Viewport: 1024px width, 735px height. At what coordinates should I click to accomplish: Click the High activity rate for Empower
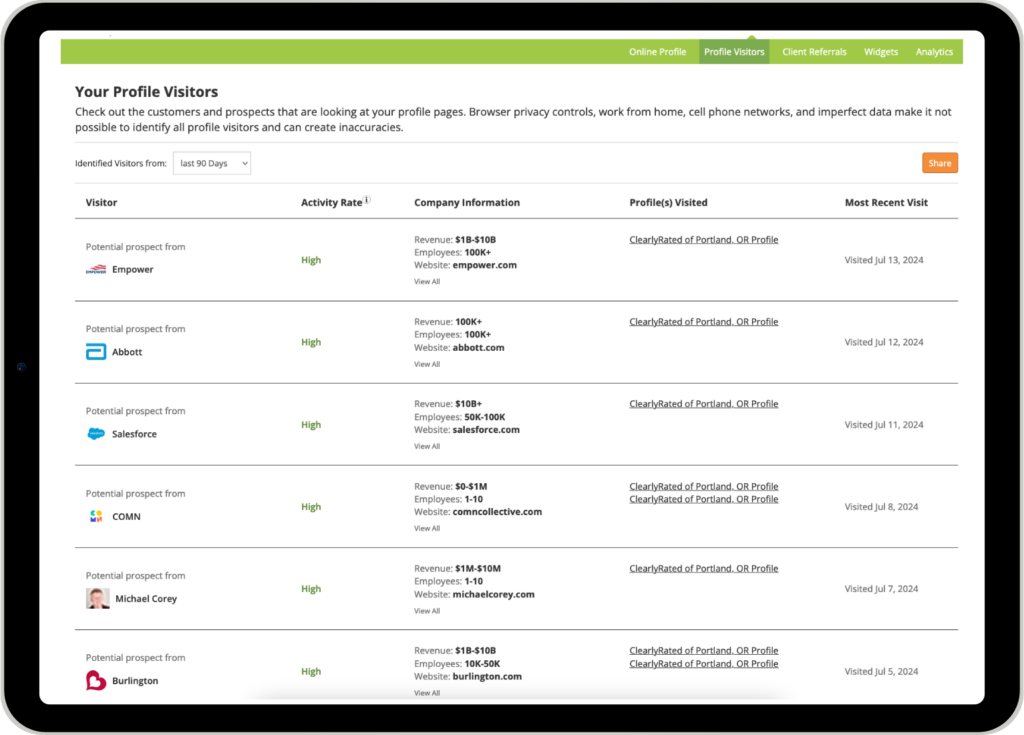(311, 260)
